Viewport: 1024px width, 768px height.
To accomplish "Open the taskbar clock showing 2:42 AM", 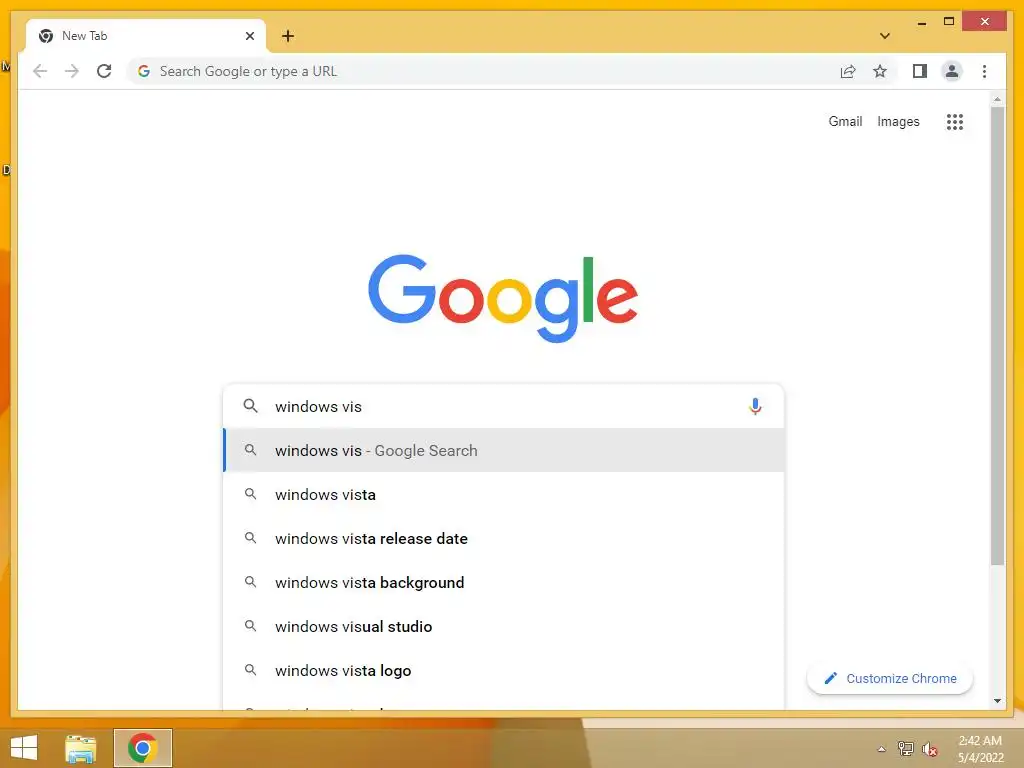I will [x=980, y=749].
